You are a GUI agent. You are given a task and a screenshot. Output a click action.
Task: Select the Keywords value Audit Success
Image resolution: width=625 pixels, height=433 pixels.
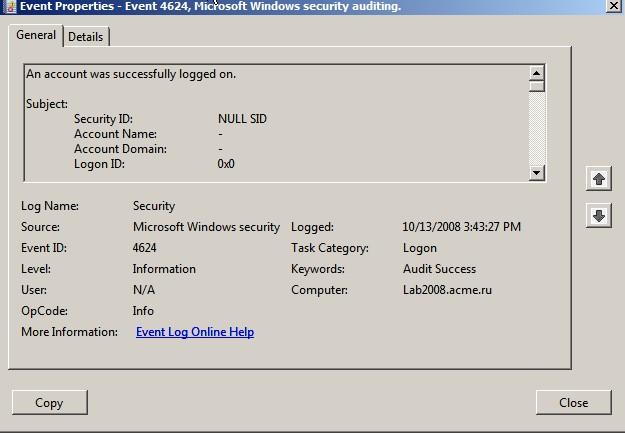click(x=439, y=269)
